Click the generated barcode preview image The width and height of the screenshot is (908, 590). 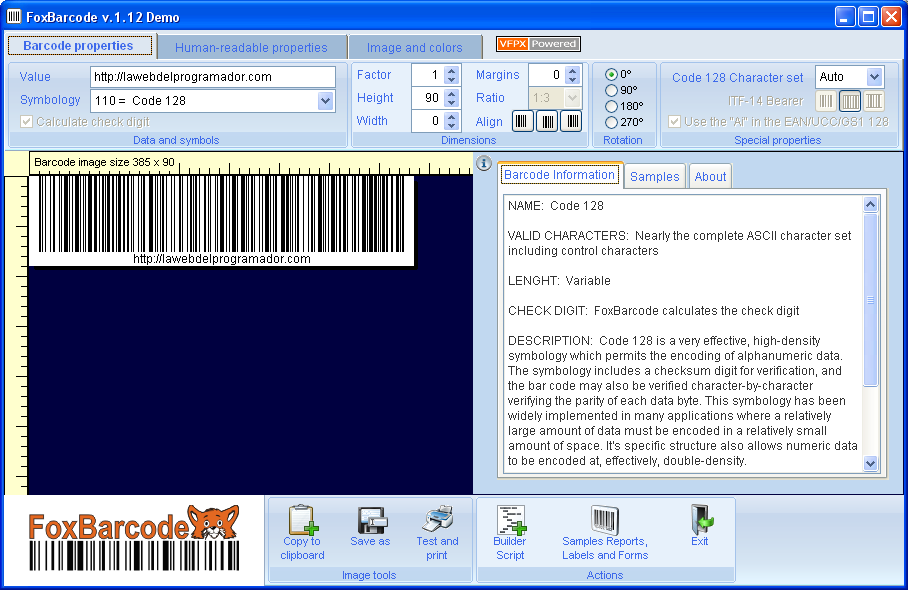tap(222, 221)
